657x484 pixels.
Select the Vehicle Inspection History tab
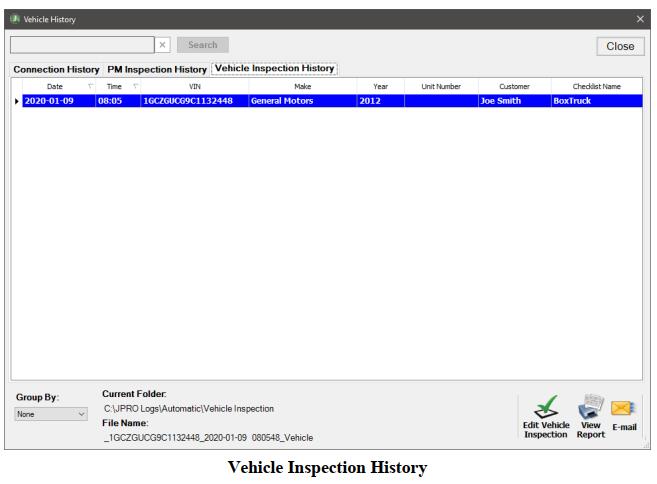(x=274, y=68)
